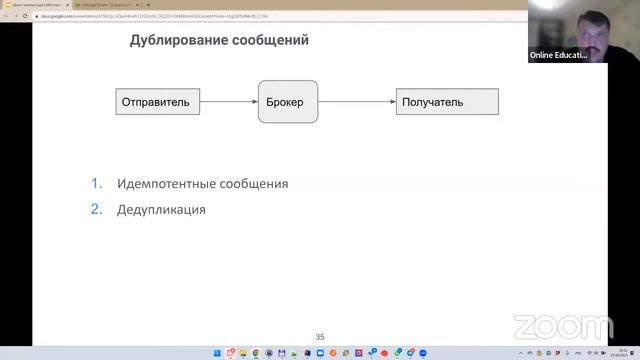Click the text Идемпотентные сообщения
This screenshot has width=640, height=360.
(x=202, y=184)
